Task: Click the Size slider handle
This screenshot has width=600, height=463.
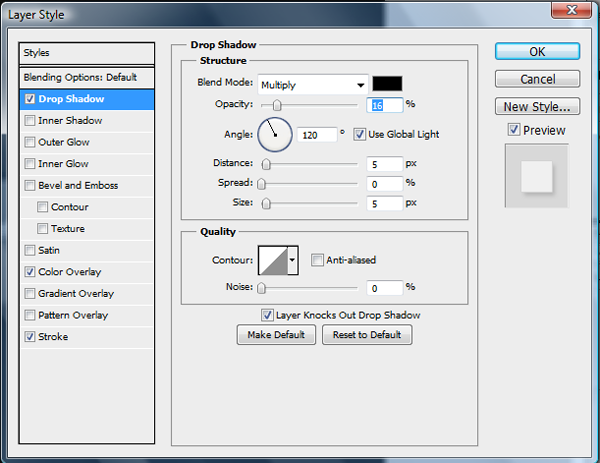Action: pos(266,204)
